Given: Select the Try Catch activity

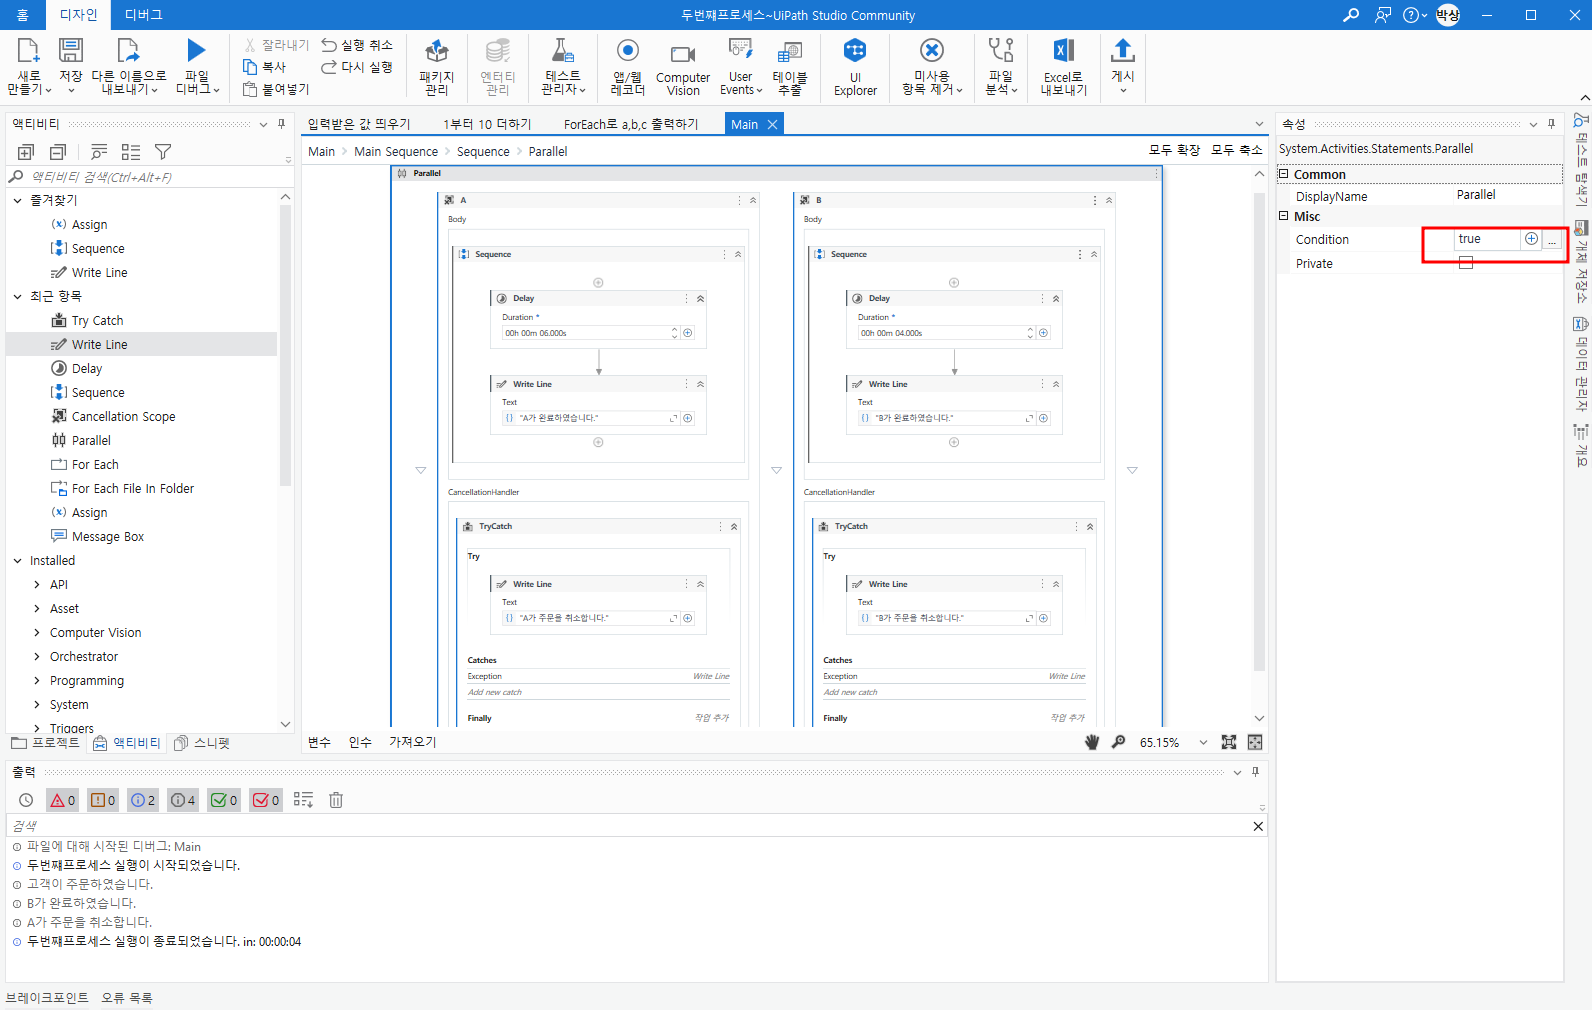Looking at the screenshot, I should tap(97, 321).
